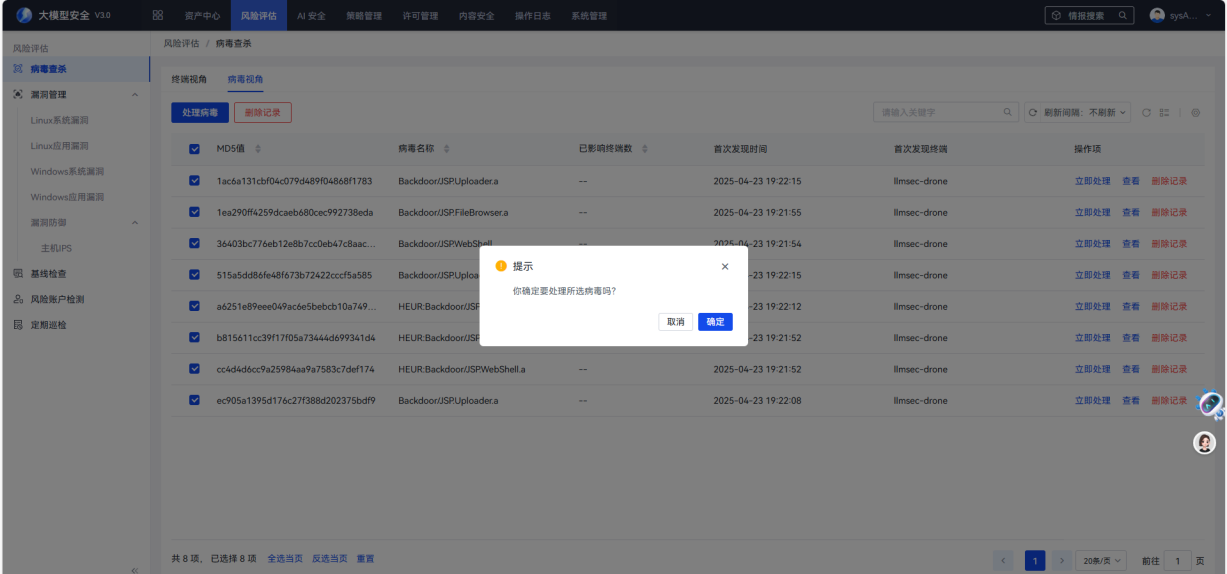
Task: Open the floating AI assistant robot icon
Action: [1211, 404]
